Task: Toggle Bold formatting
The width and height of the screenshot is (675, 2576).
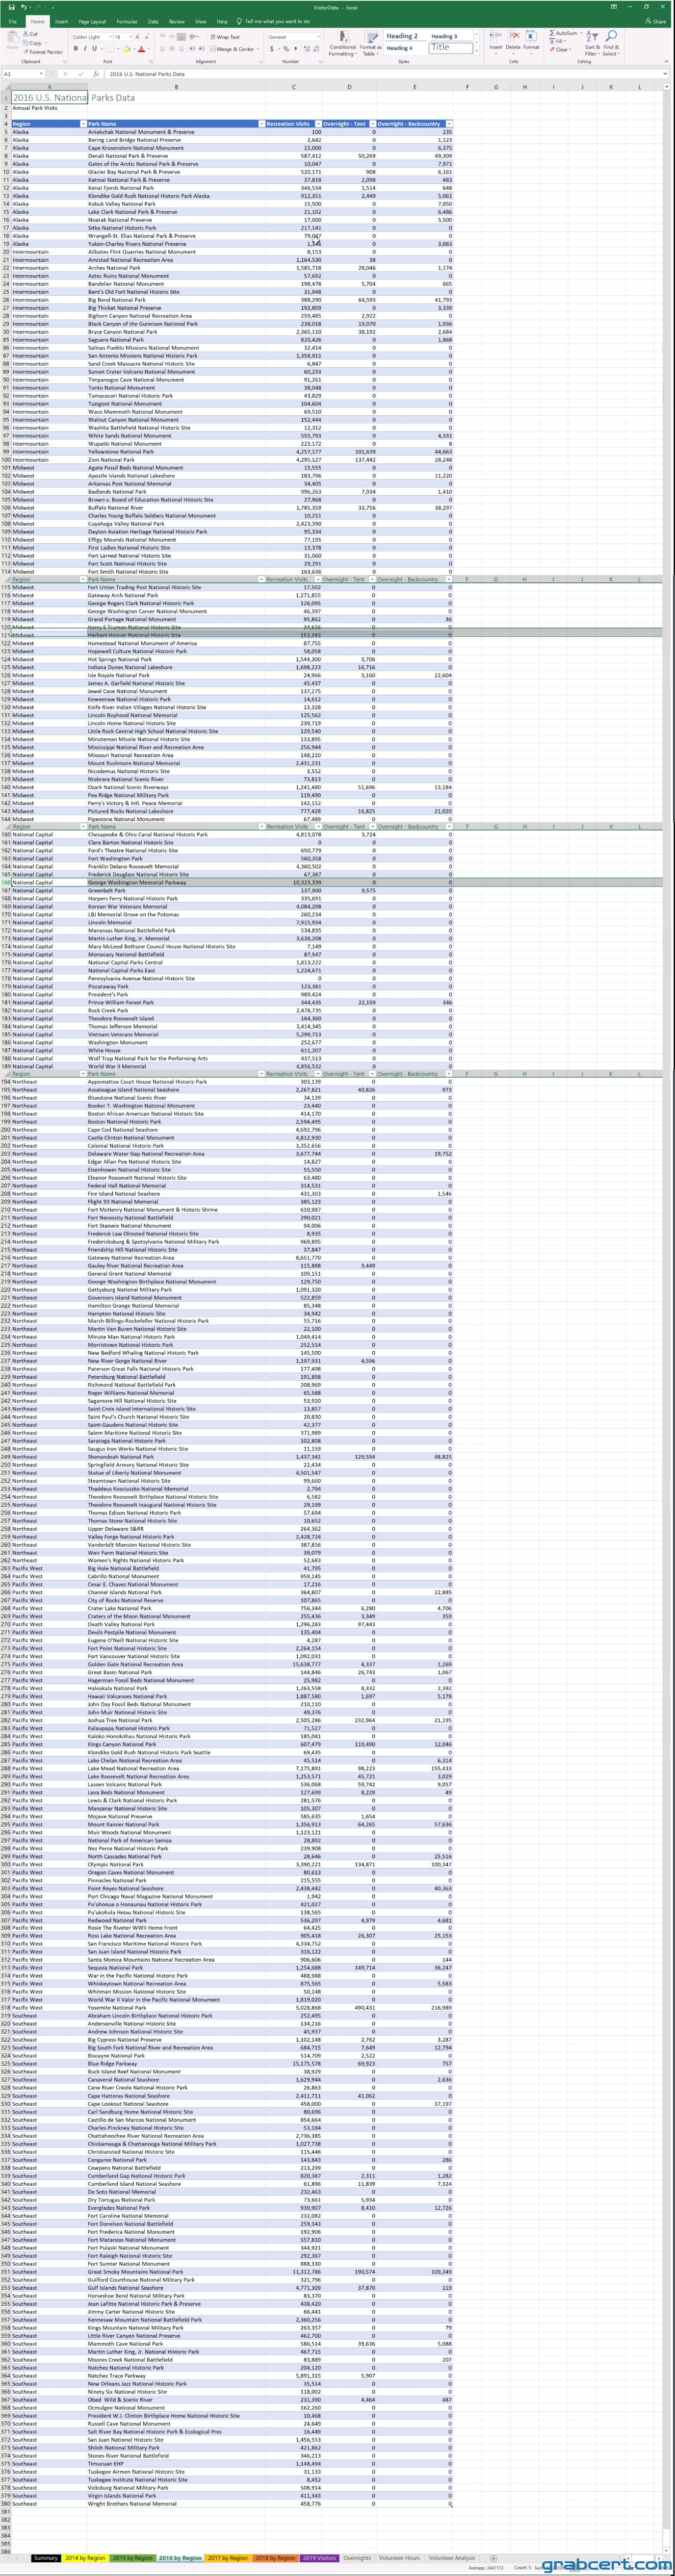Action: [x=76, y=49]
